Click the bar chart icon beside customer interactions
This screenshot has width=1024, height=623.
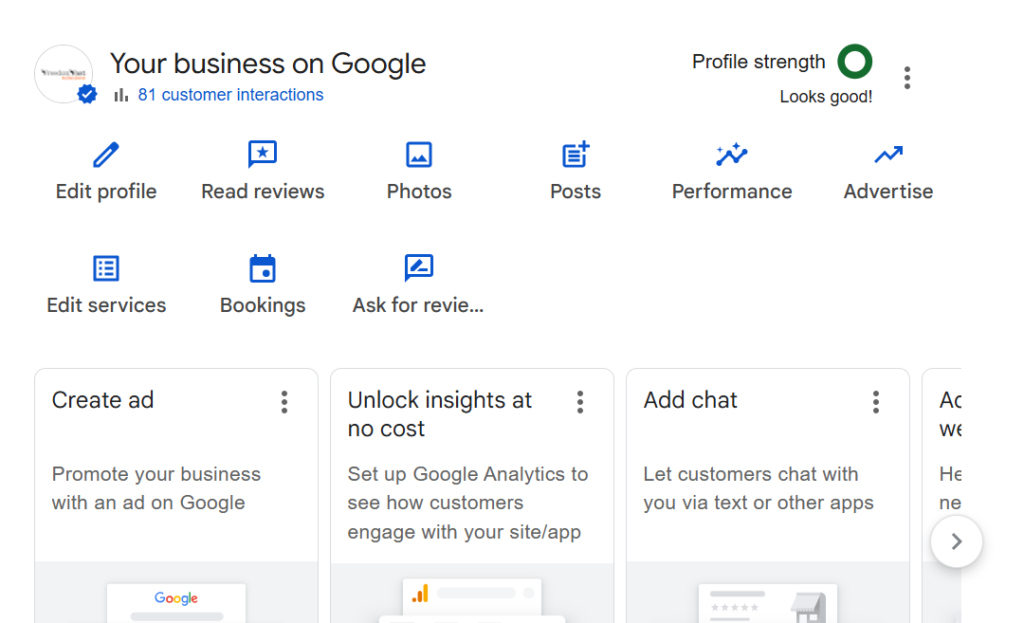tap(121, 95)
